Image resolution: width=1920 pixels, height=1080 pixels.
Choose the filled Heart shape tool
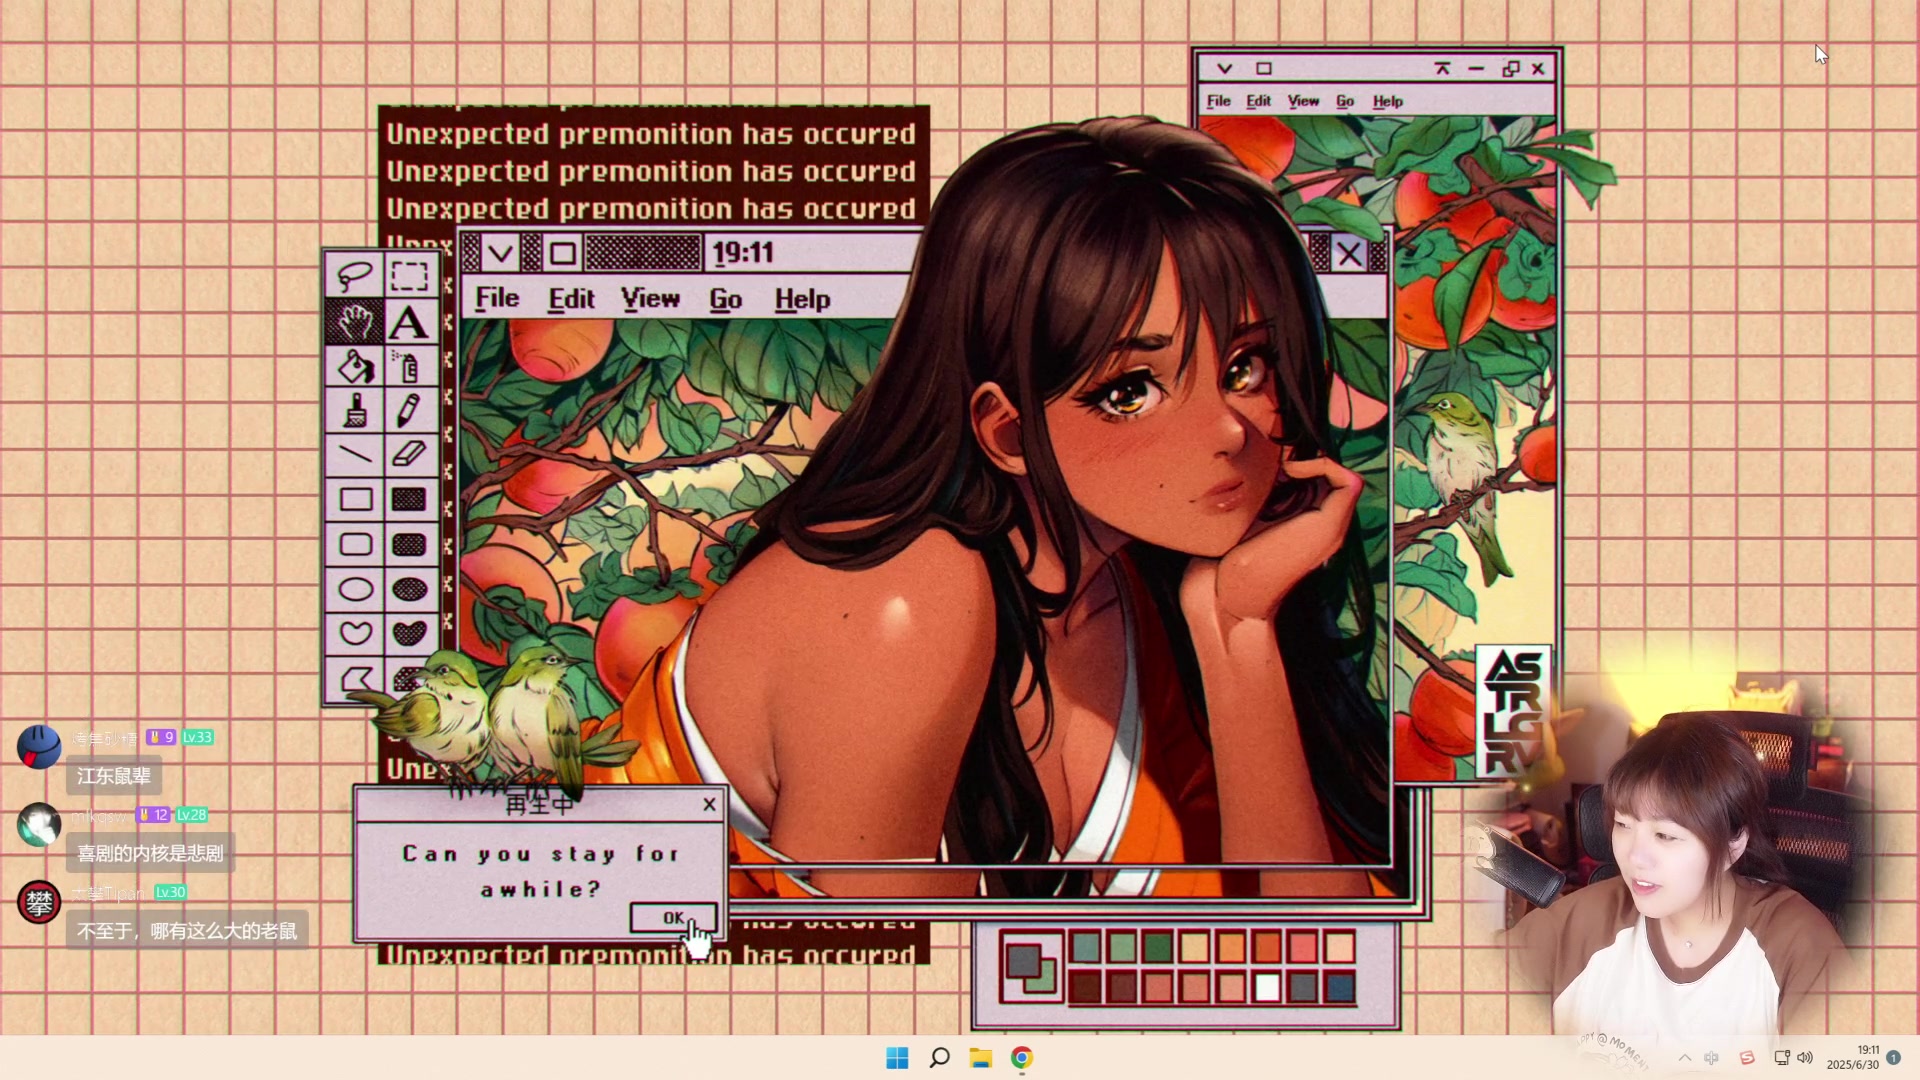tap(409, 632)
